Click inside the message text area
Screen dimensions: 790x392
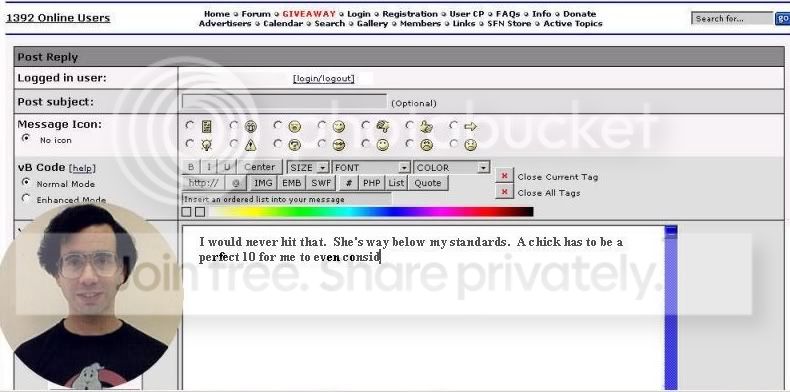coord(423,307)
